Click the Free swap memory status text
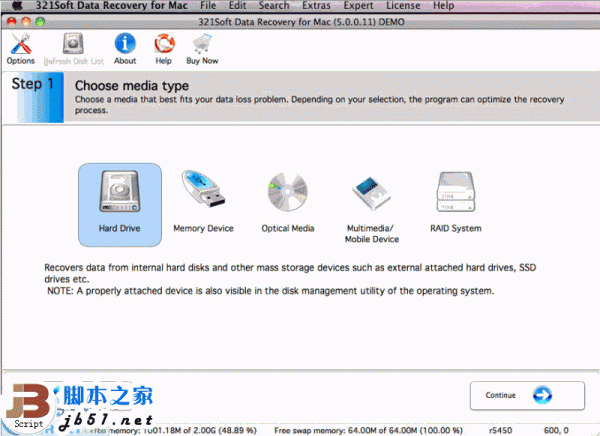The image size is (600, 436). click(368, 431)
